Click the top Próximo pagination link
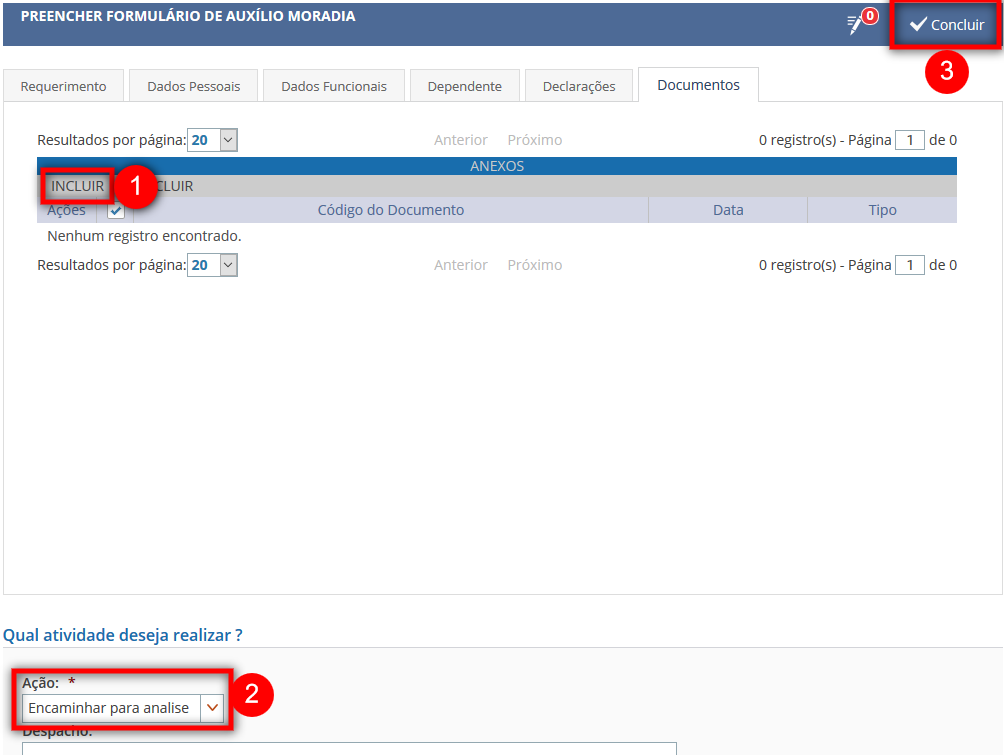 coord(534,140)
